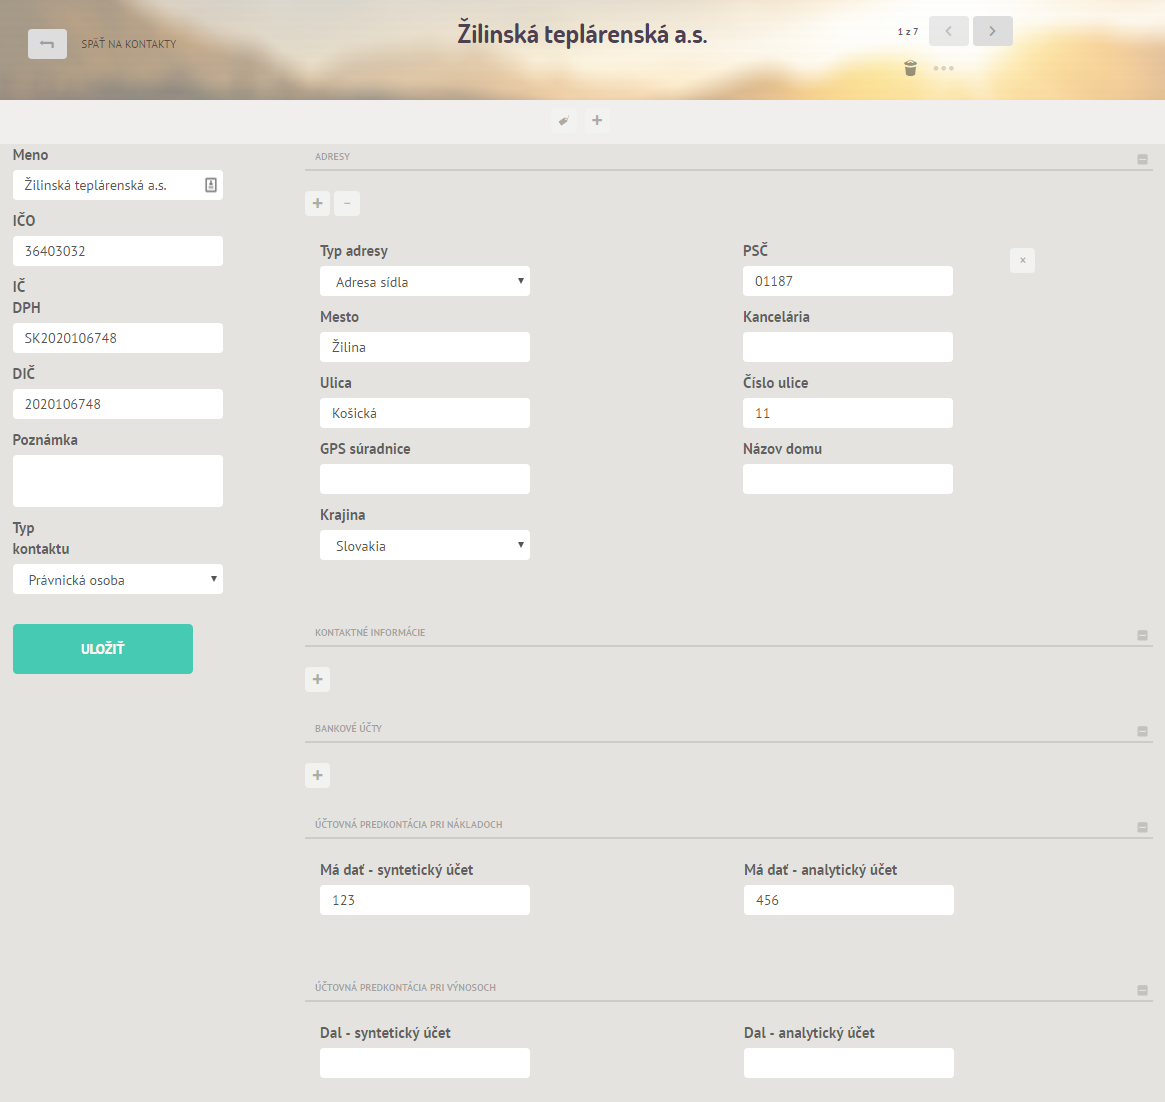Click the Späť na kontakty link

[x=129, y=44]
